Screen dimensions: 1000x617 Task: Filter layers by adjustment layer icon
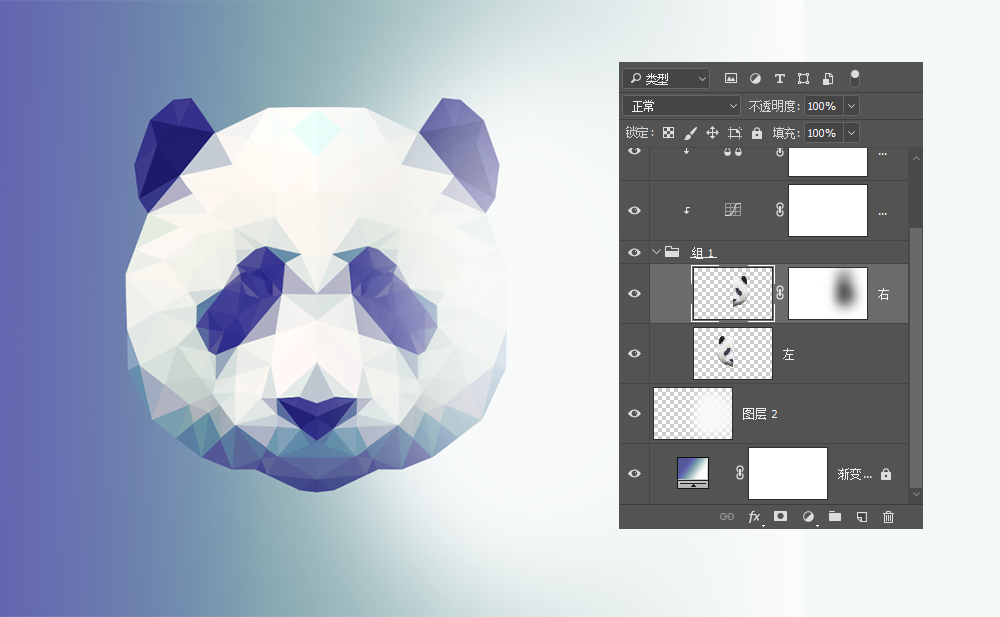755,78
